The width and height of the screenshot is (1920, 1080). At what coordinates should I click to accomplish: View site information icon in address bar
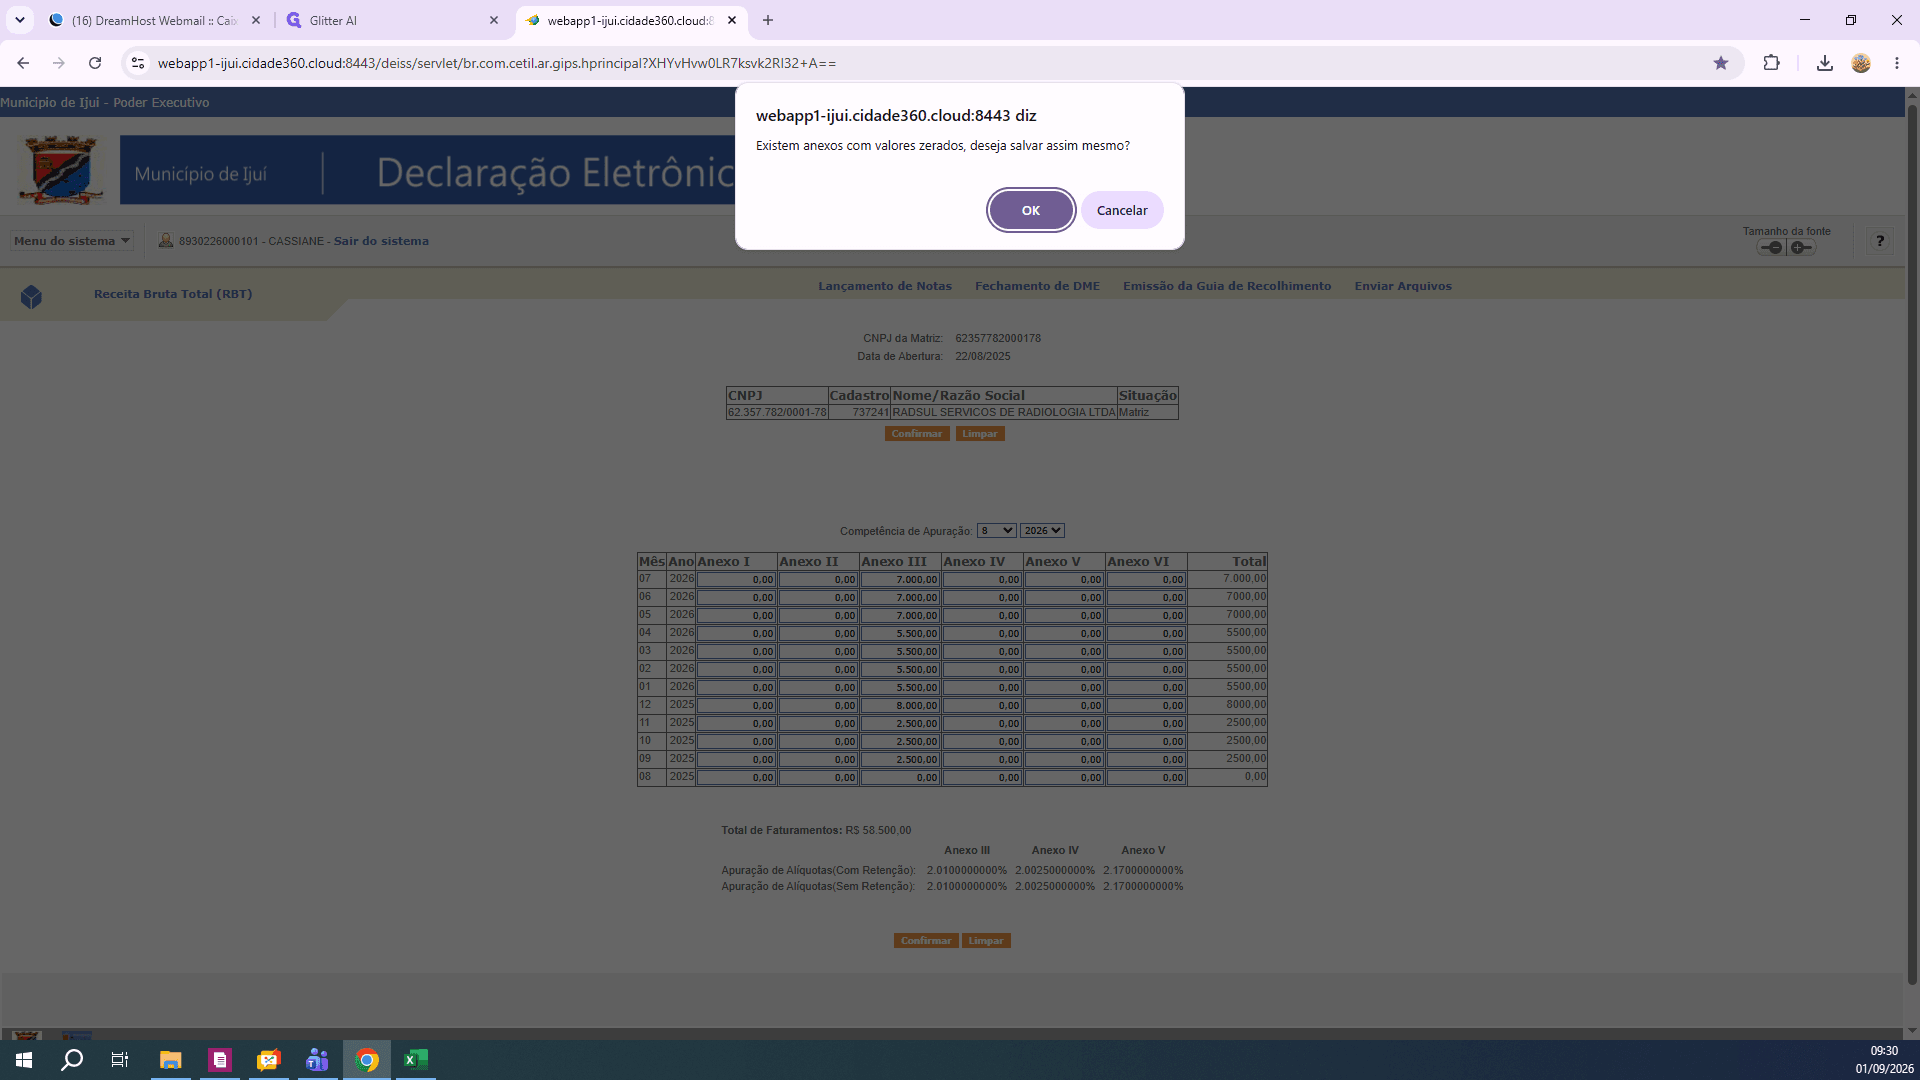point(138,63)
